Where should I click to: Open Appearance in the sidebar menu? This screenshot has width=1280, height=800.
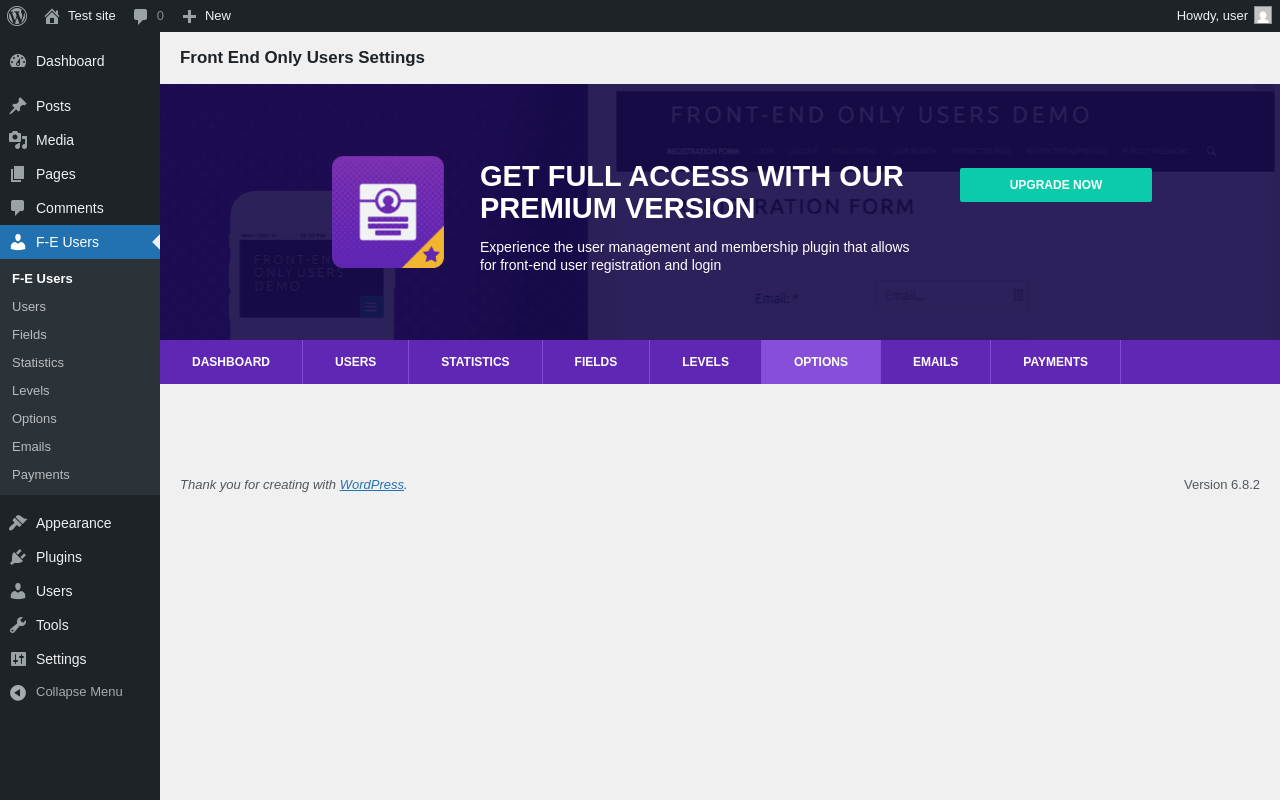80,523
